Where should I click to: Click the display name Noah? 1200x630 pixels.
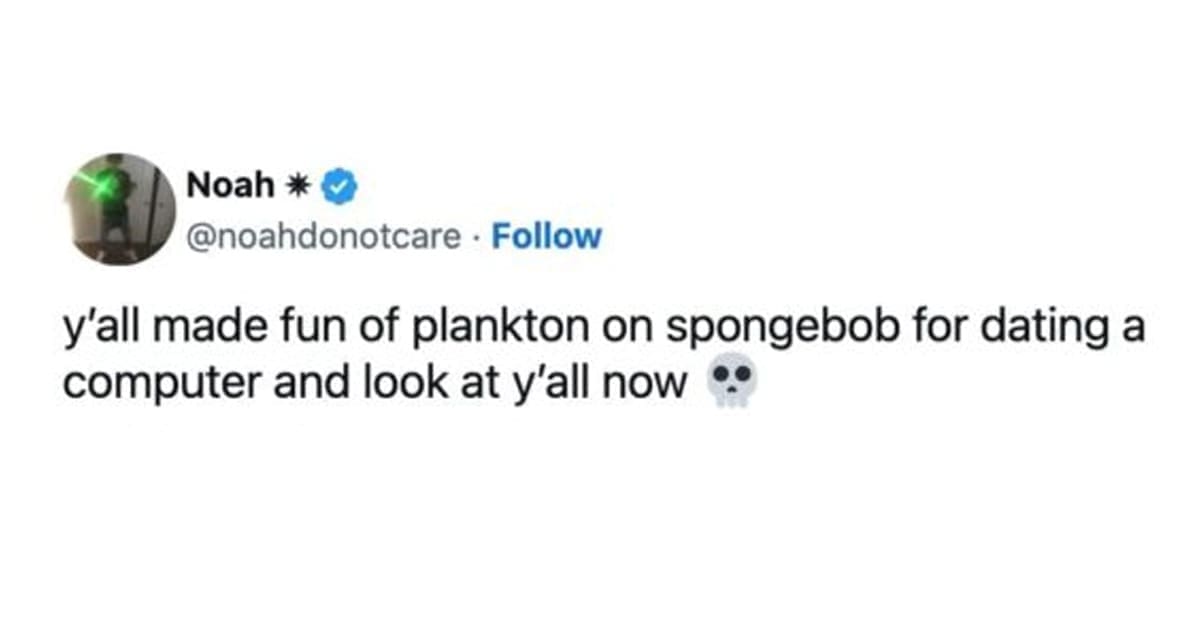pyautogui.click(x=231, y=184)
